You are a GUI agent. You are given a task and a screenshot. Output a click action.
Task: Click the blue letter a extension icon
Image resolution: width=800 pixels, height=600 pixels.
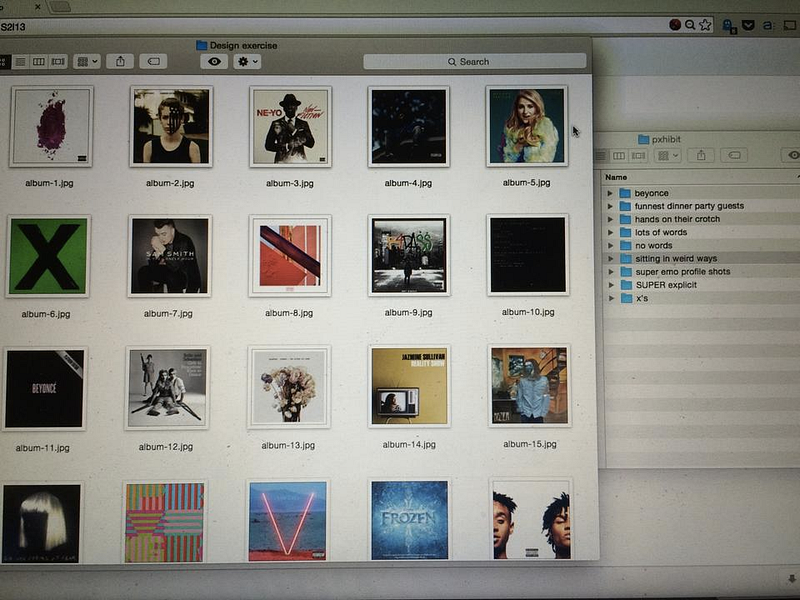tap(768, 24)
